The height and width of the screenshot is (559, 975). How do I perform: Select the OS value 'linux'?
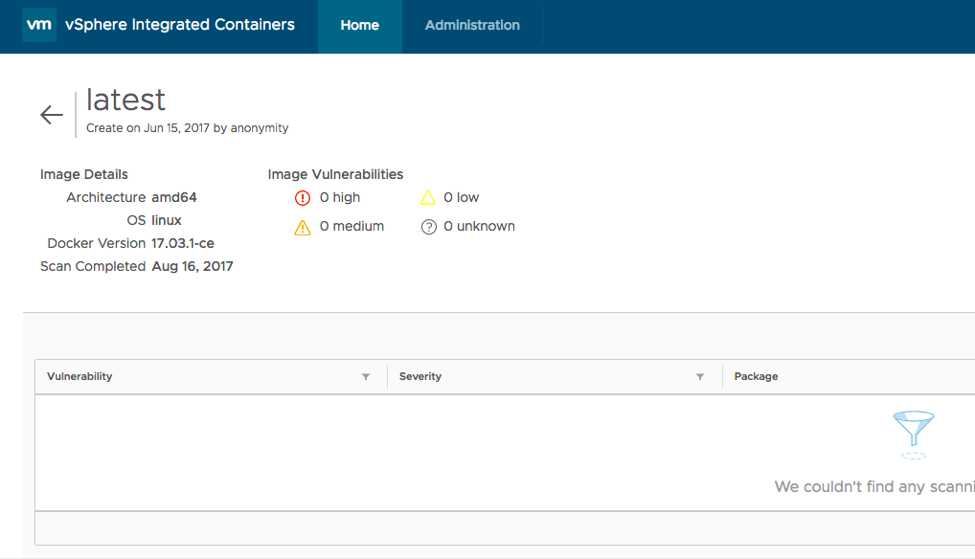coord(167,220)
